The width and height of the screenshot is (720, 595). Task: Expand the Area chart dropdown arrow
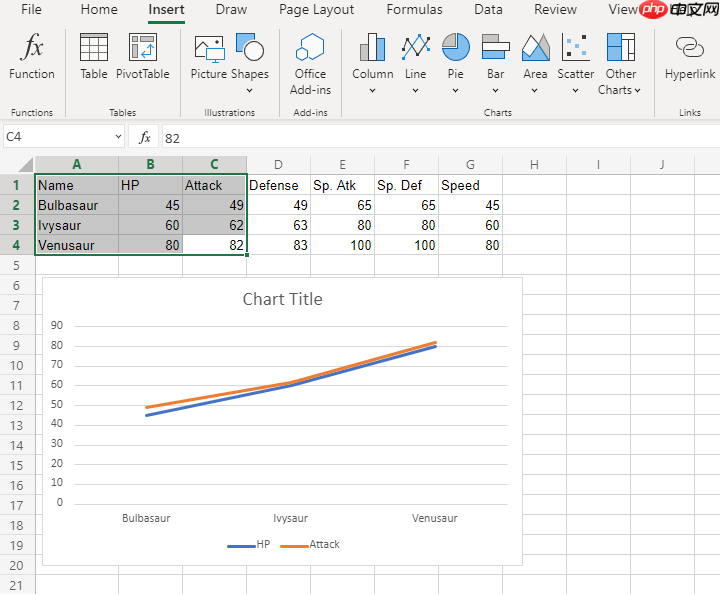point(534,90)
